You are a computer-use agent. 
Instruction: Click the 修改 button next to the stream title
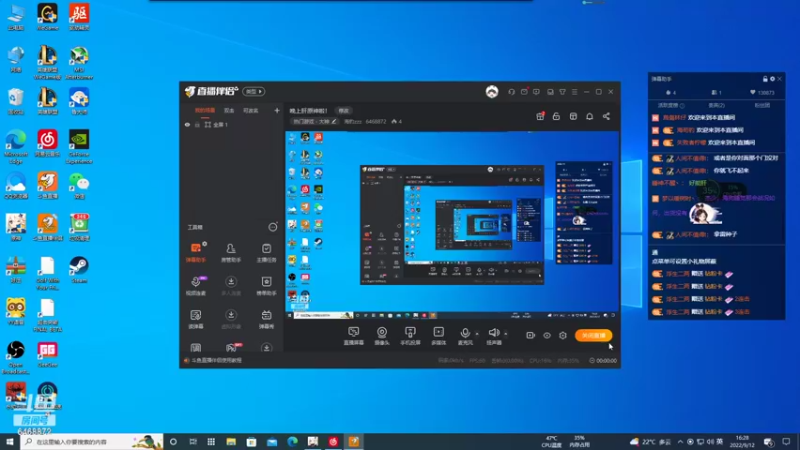tap(343, 111)
